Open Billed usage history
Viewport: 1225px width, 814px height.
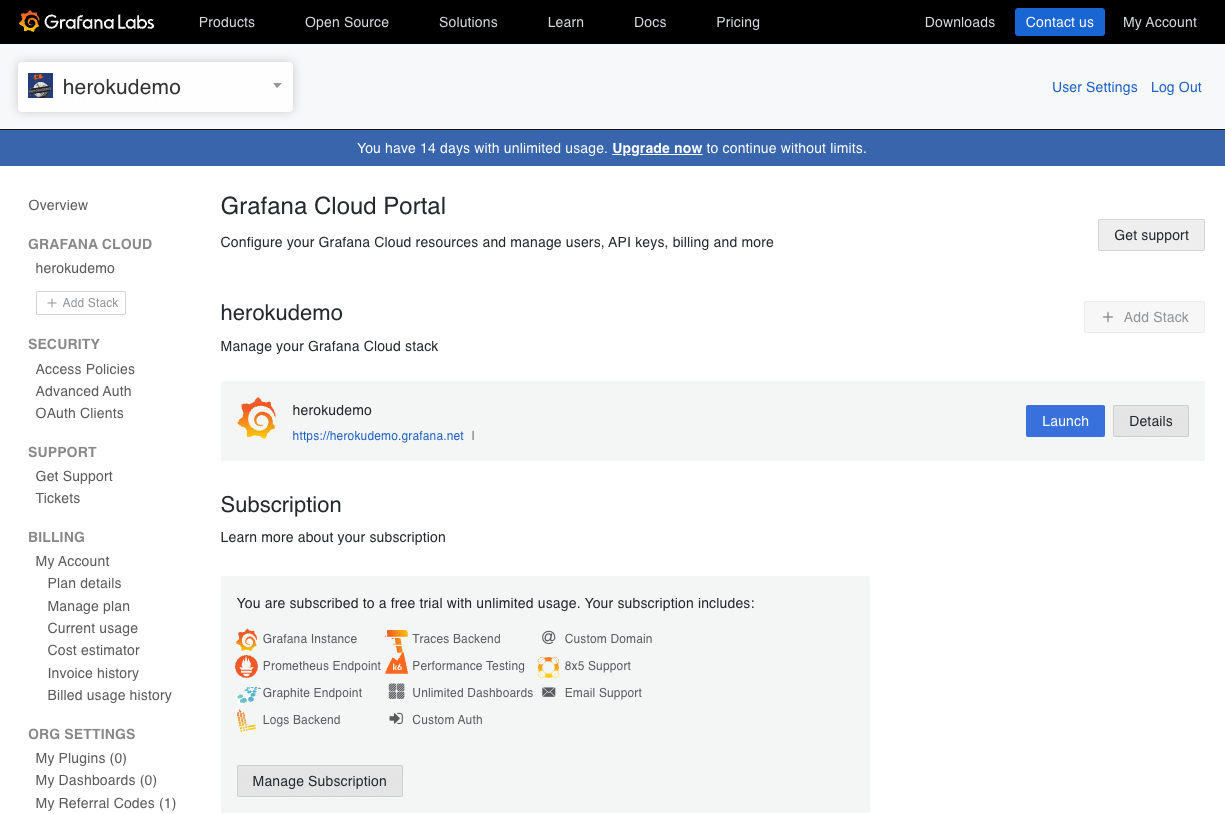point(110,695)
